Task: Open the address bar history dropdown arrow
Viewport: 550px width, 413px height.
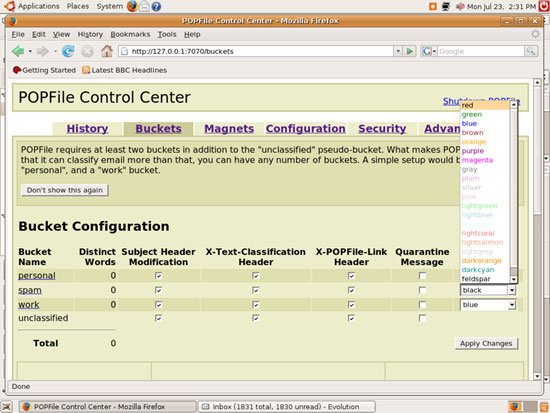Action: click(x=398, y=51)
